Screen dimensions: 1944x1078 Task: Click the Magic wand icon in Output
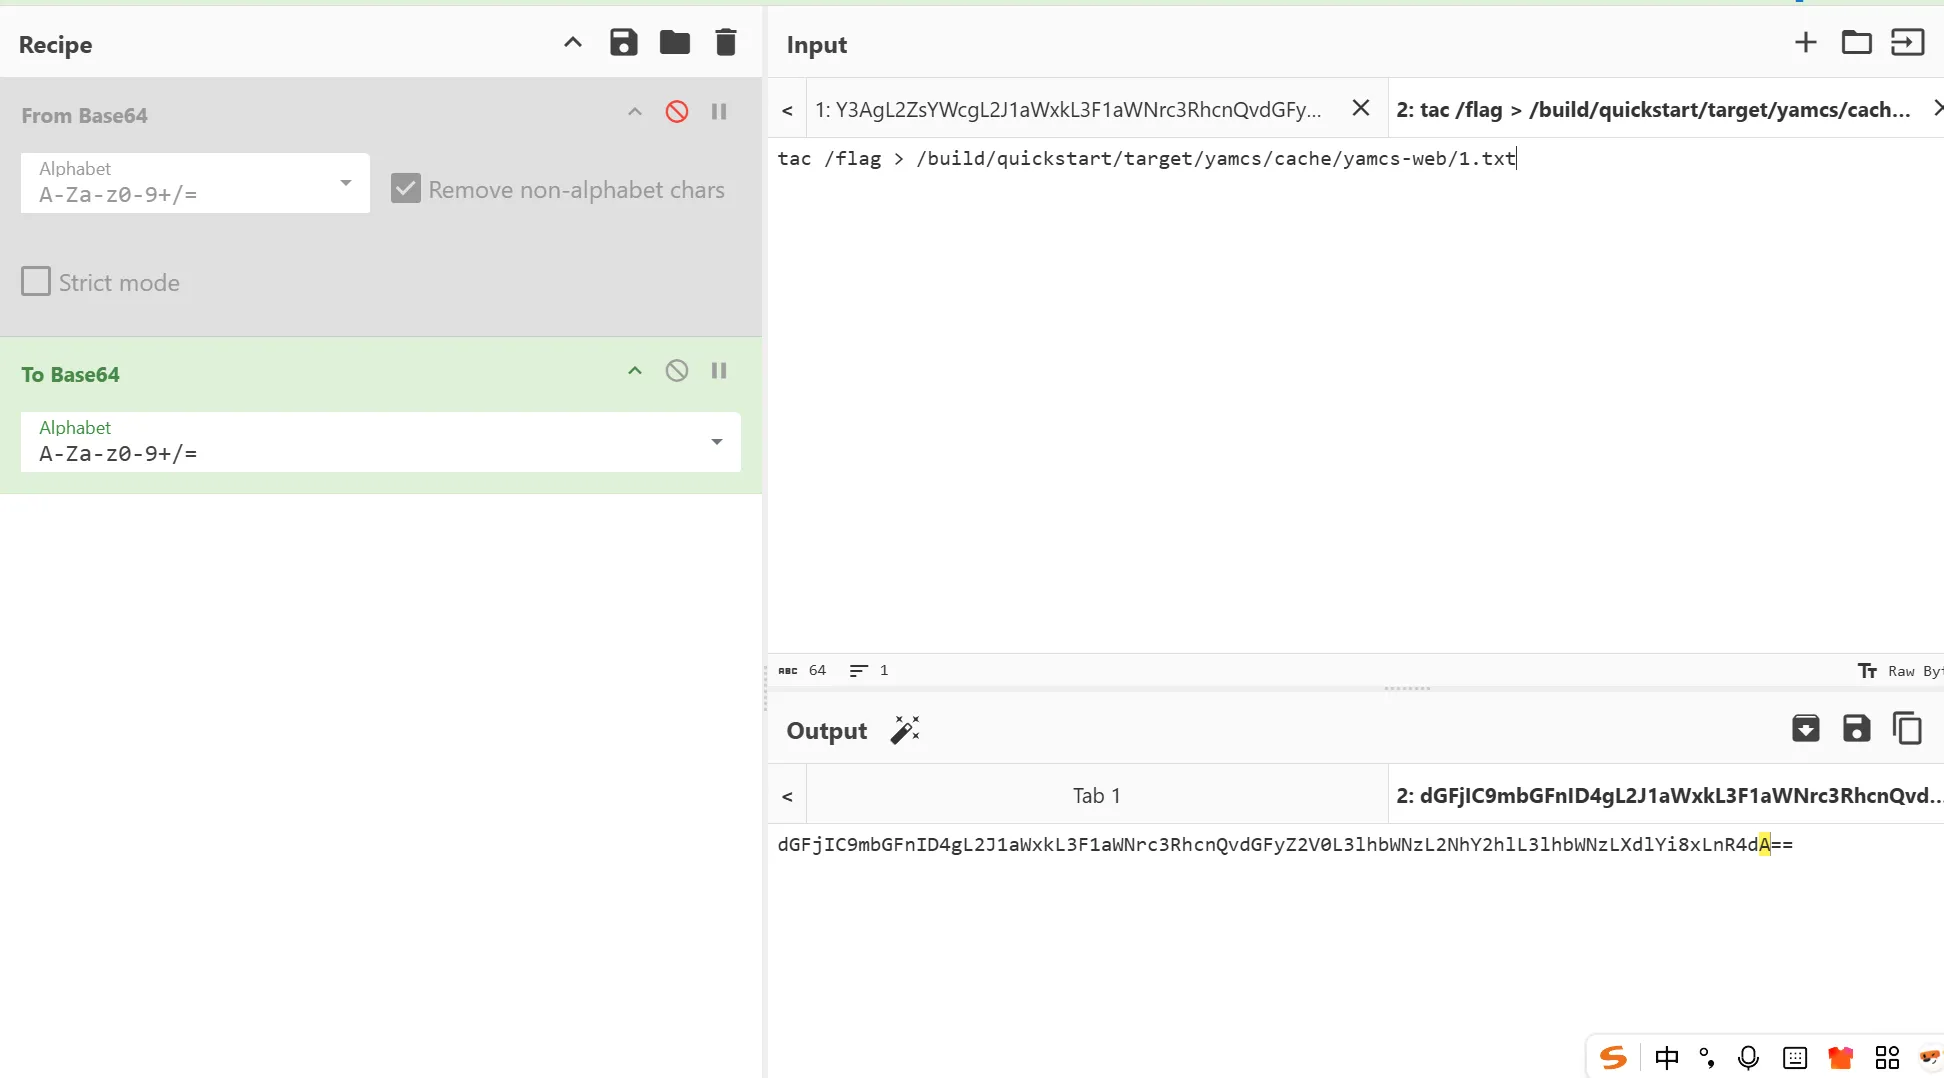click(x=905, y=730)
